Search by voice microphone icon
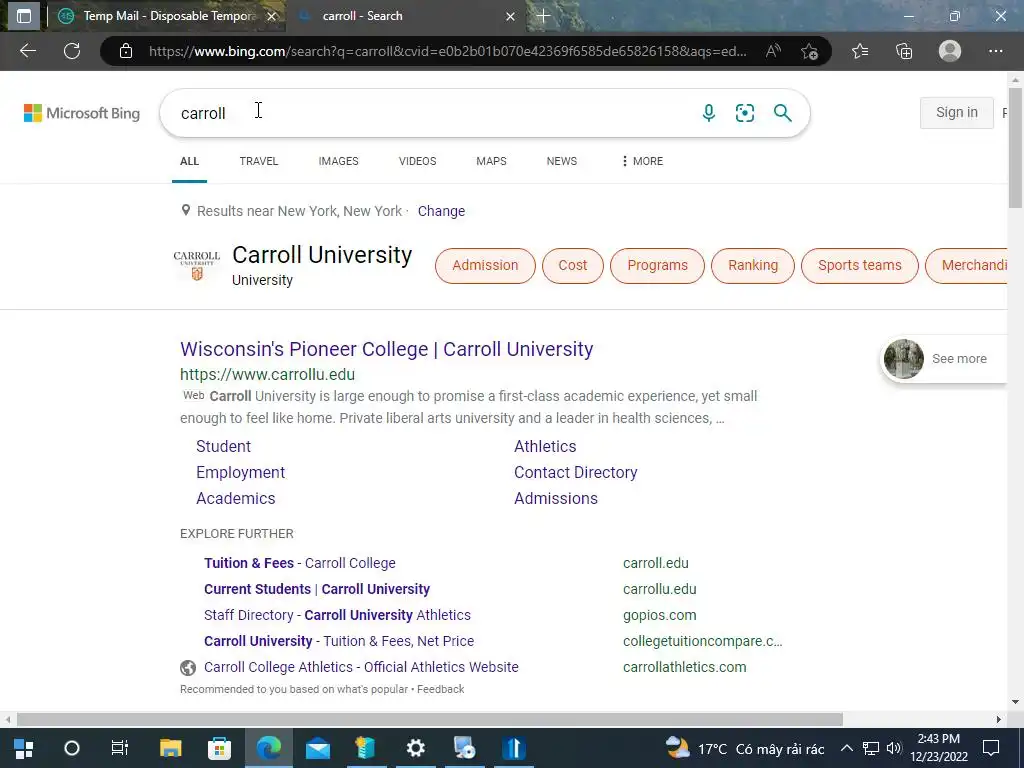The image size is (1024, 768). (709, 113)
